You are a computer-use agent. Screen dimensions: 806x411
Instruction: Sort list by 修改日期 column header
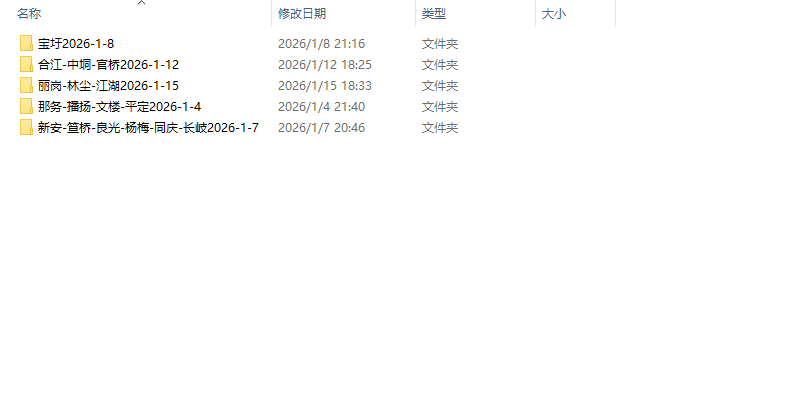coord(302,14)
